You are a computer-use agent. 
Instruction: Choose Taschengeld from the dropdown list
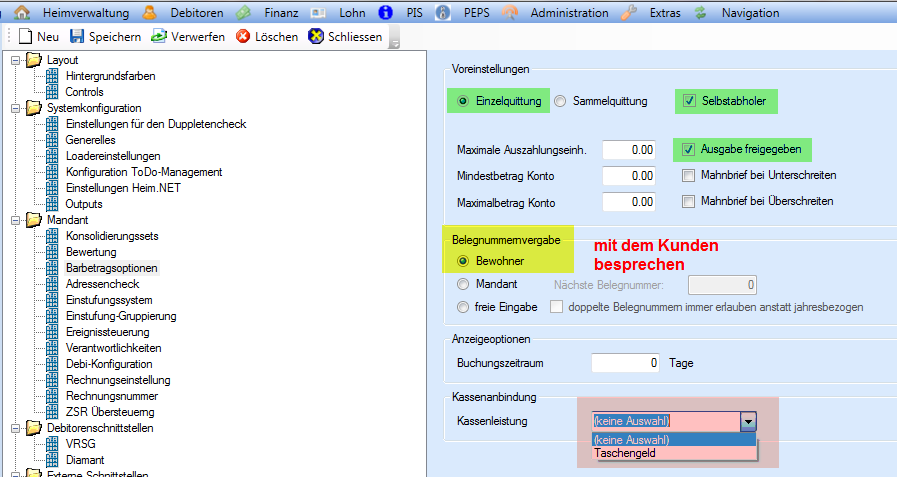click(x=674, y=453)
